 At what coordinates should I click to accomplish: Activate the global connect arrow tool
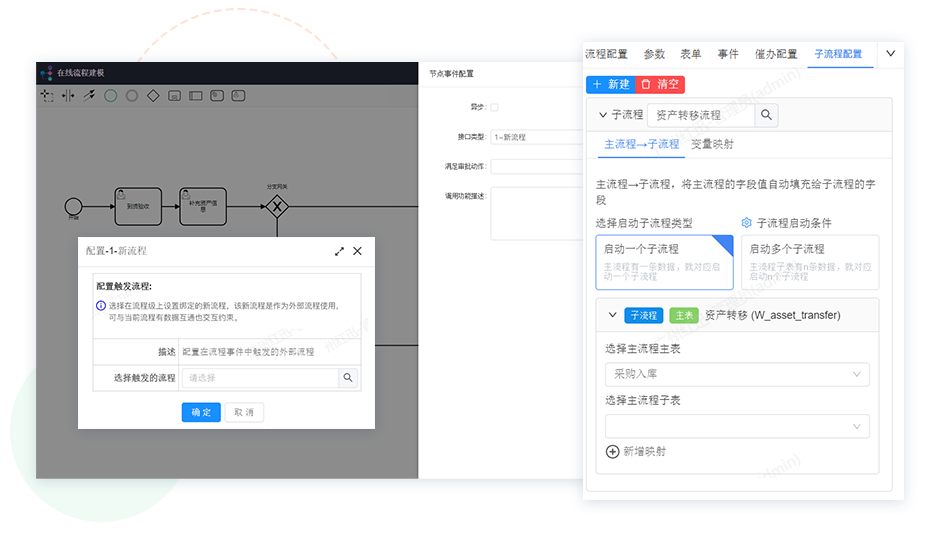pos(89,96)
